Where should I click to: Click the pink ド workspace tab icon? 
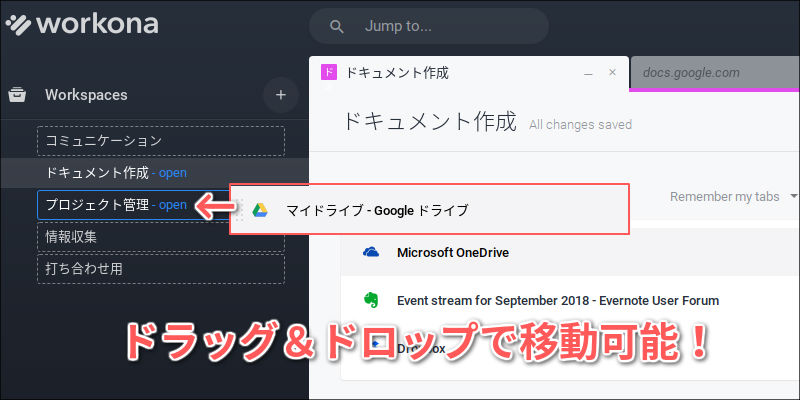pos(329,73)
